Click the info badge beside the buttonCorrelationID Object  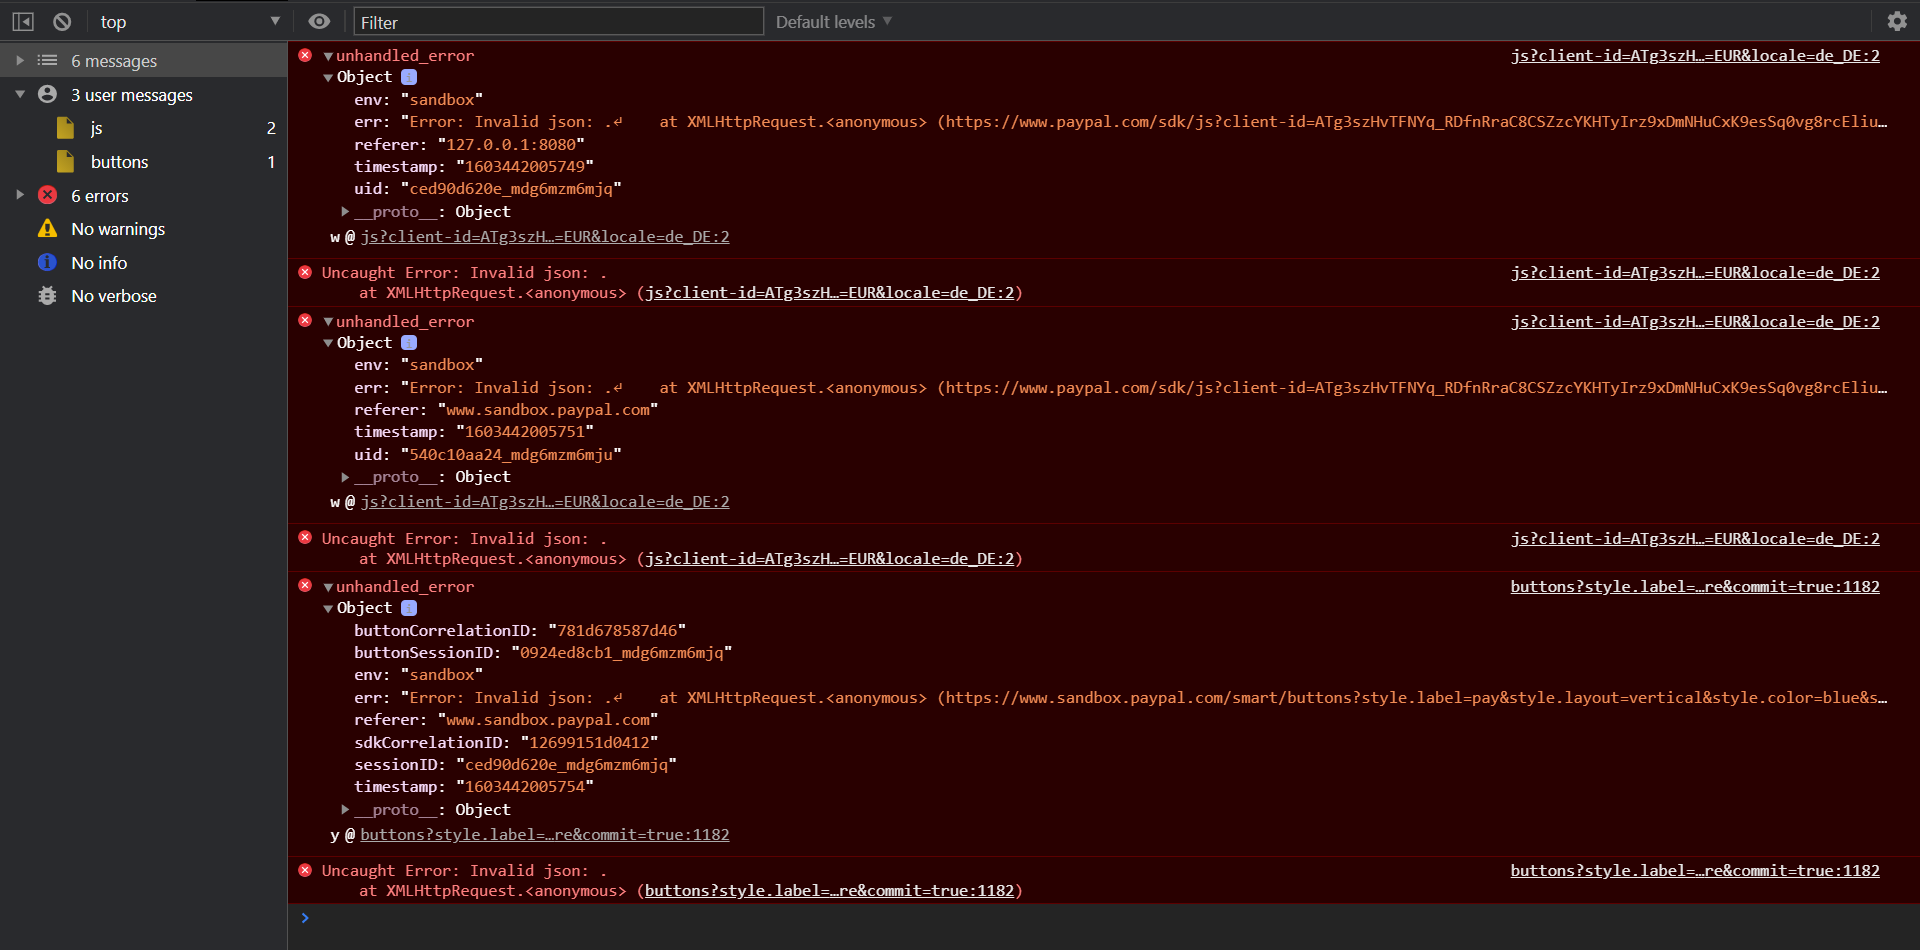(409, 608)
